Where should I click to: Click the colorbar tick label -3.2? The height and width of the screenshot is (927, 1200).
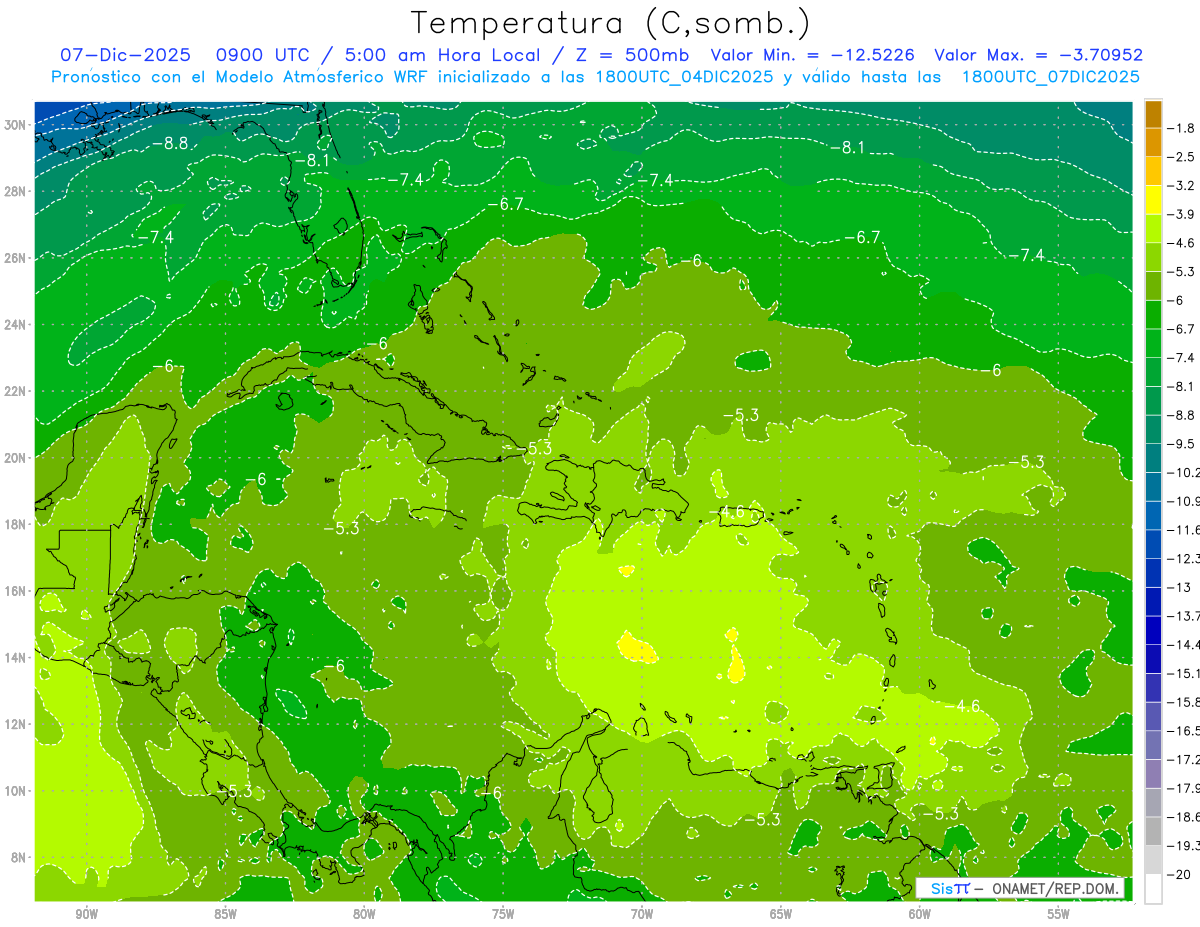(x=1182, y=185)
